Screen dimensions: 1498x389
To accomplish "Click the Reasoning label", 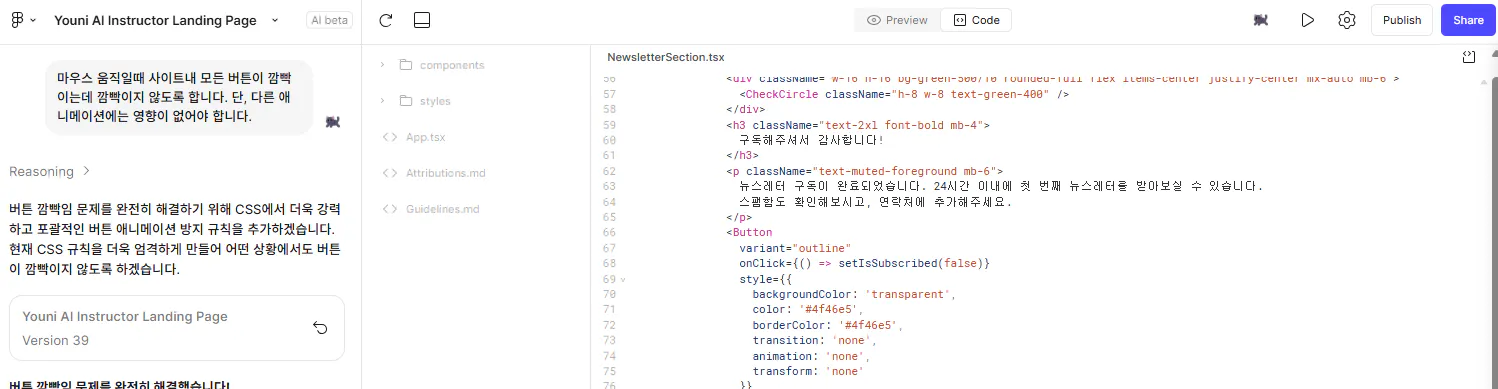I will [41, 171].
